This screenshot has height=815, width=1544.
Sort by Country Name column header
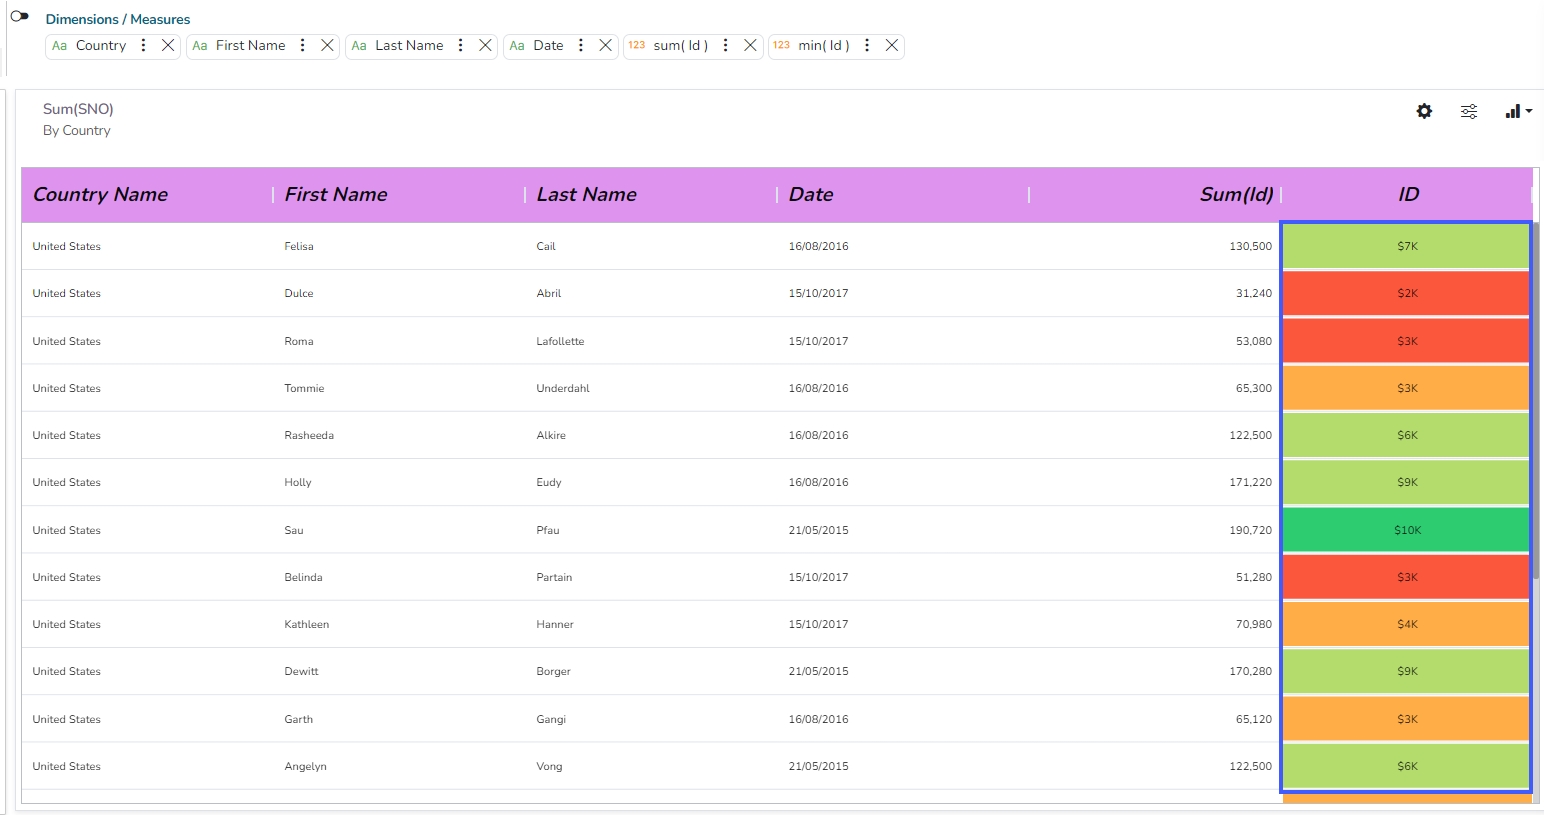(100, 195)
